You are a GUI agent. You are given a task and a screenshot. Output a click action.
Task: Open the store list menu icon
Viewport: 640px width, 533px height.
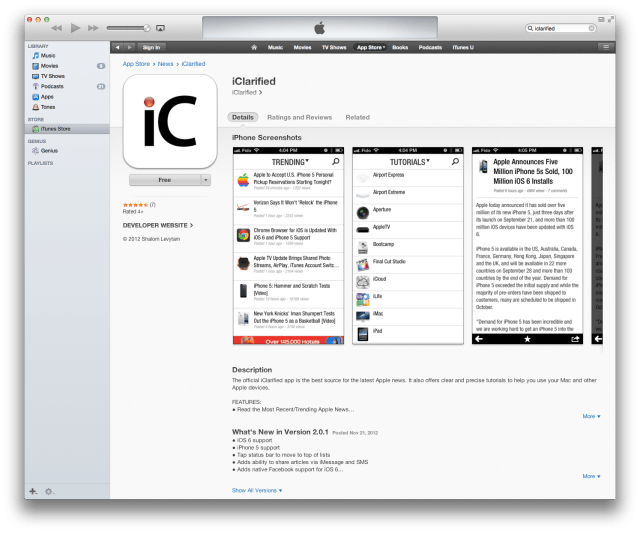[x=606, y=47]
